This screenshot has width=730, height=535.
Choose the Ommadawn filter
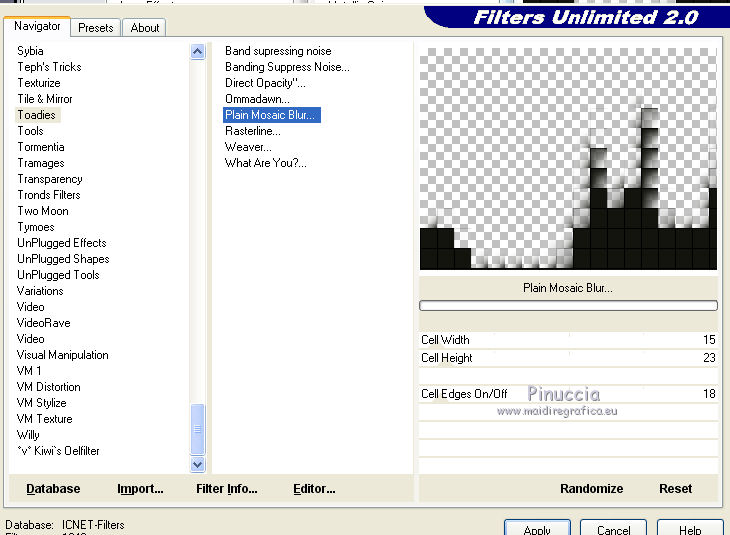[257, 99]
